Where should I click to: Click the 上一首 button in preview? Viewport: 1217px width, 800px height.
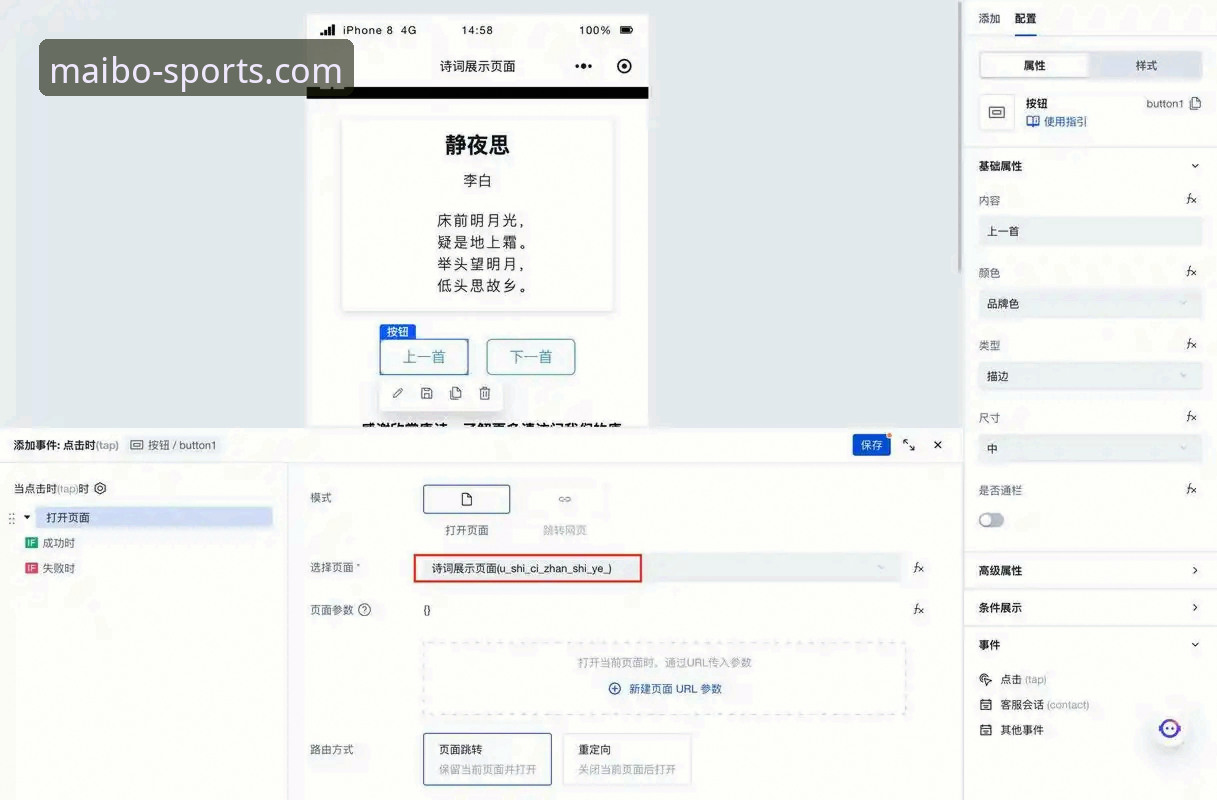pos(424,357)
